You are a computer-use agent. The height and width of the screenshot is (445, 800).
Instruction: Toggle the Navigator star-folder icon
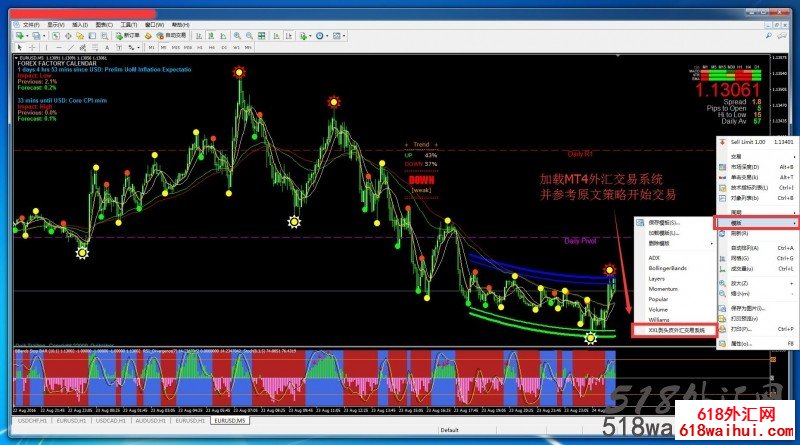coord(80,36)
